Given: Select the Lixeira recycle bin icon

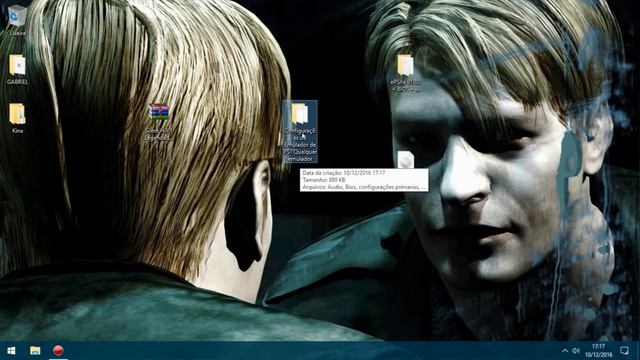Looking at the screenshot, I should pos(17,20).
